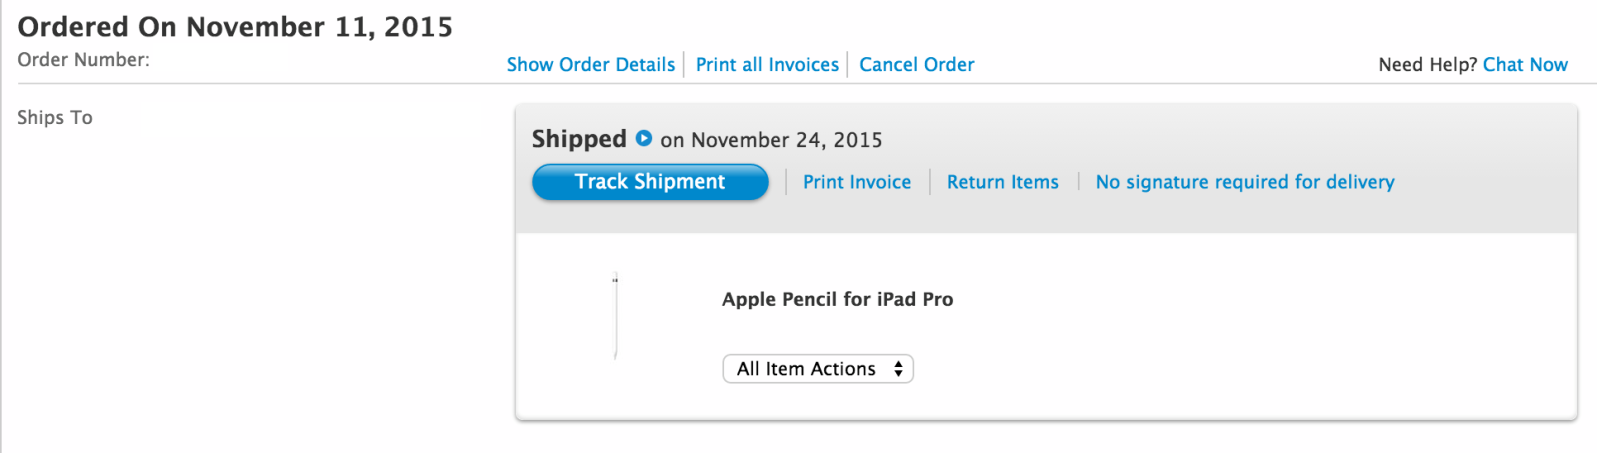Open the Return Items link
The height and width of the screenshot is (453, 1597).
tap(1003, 182)
